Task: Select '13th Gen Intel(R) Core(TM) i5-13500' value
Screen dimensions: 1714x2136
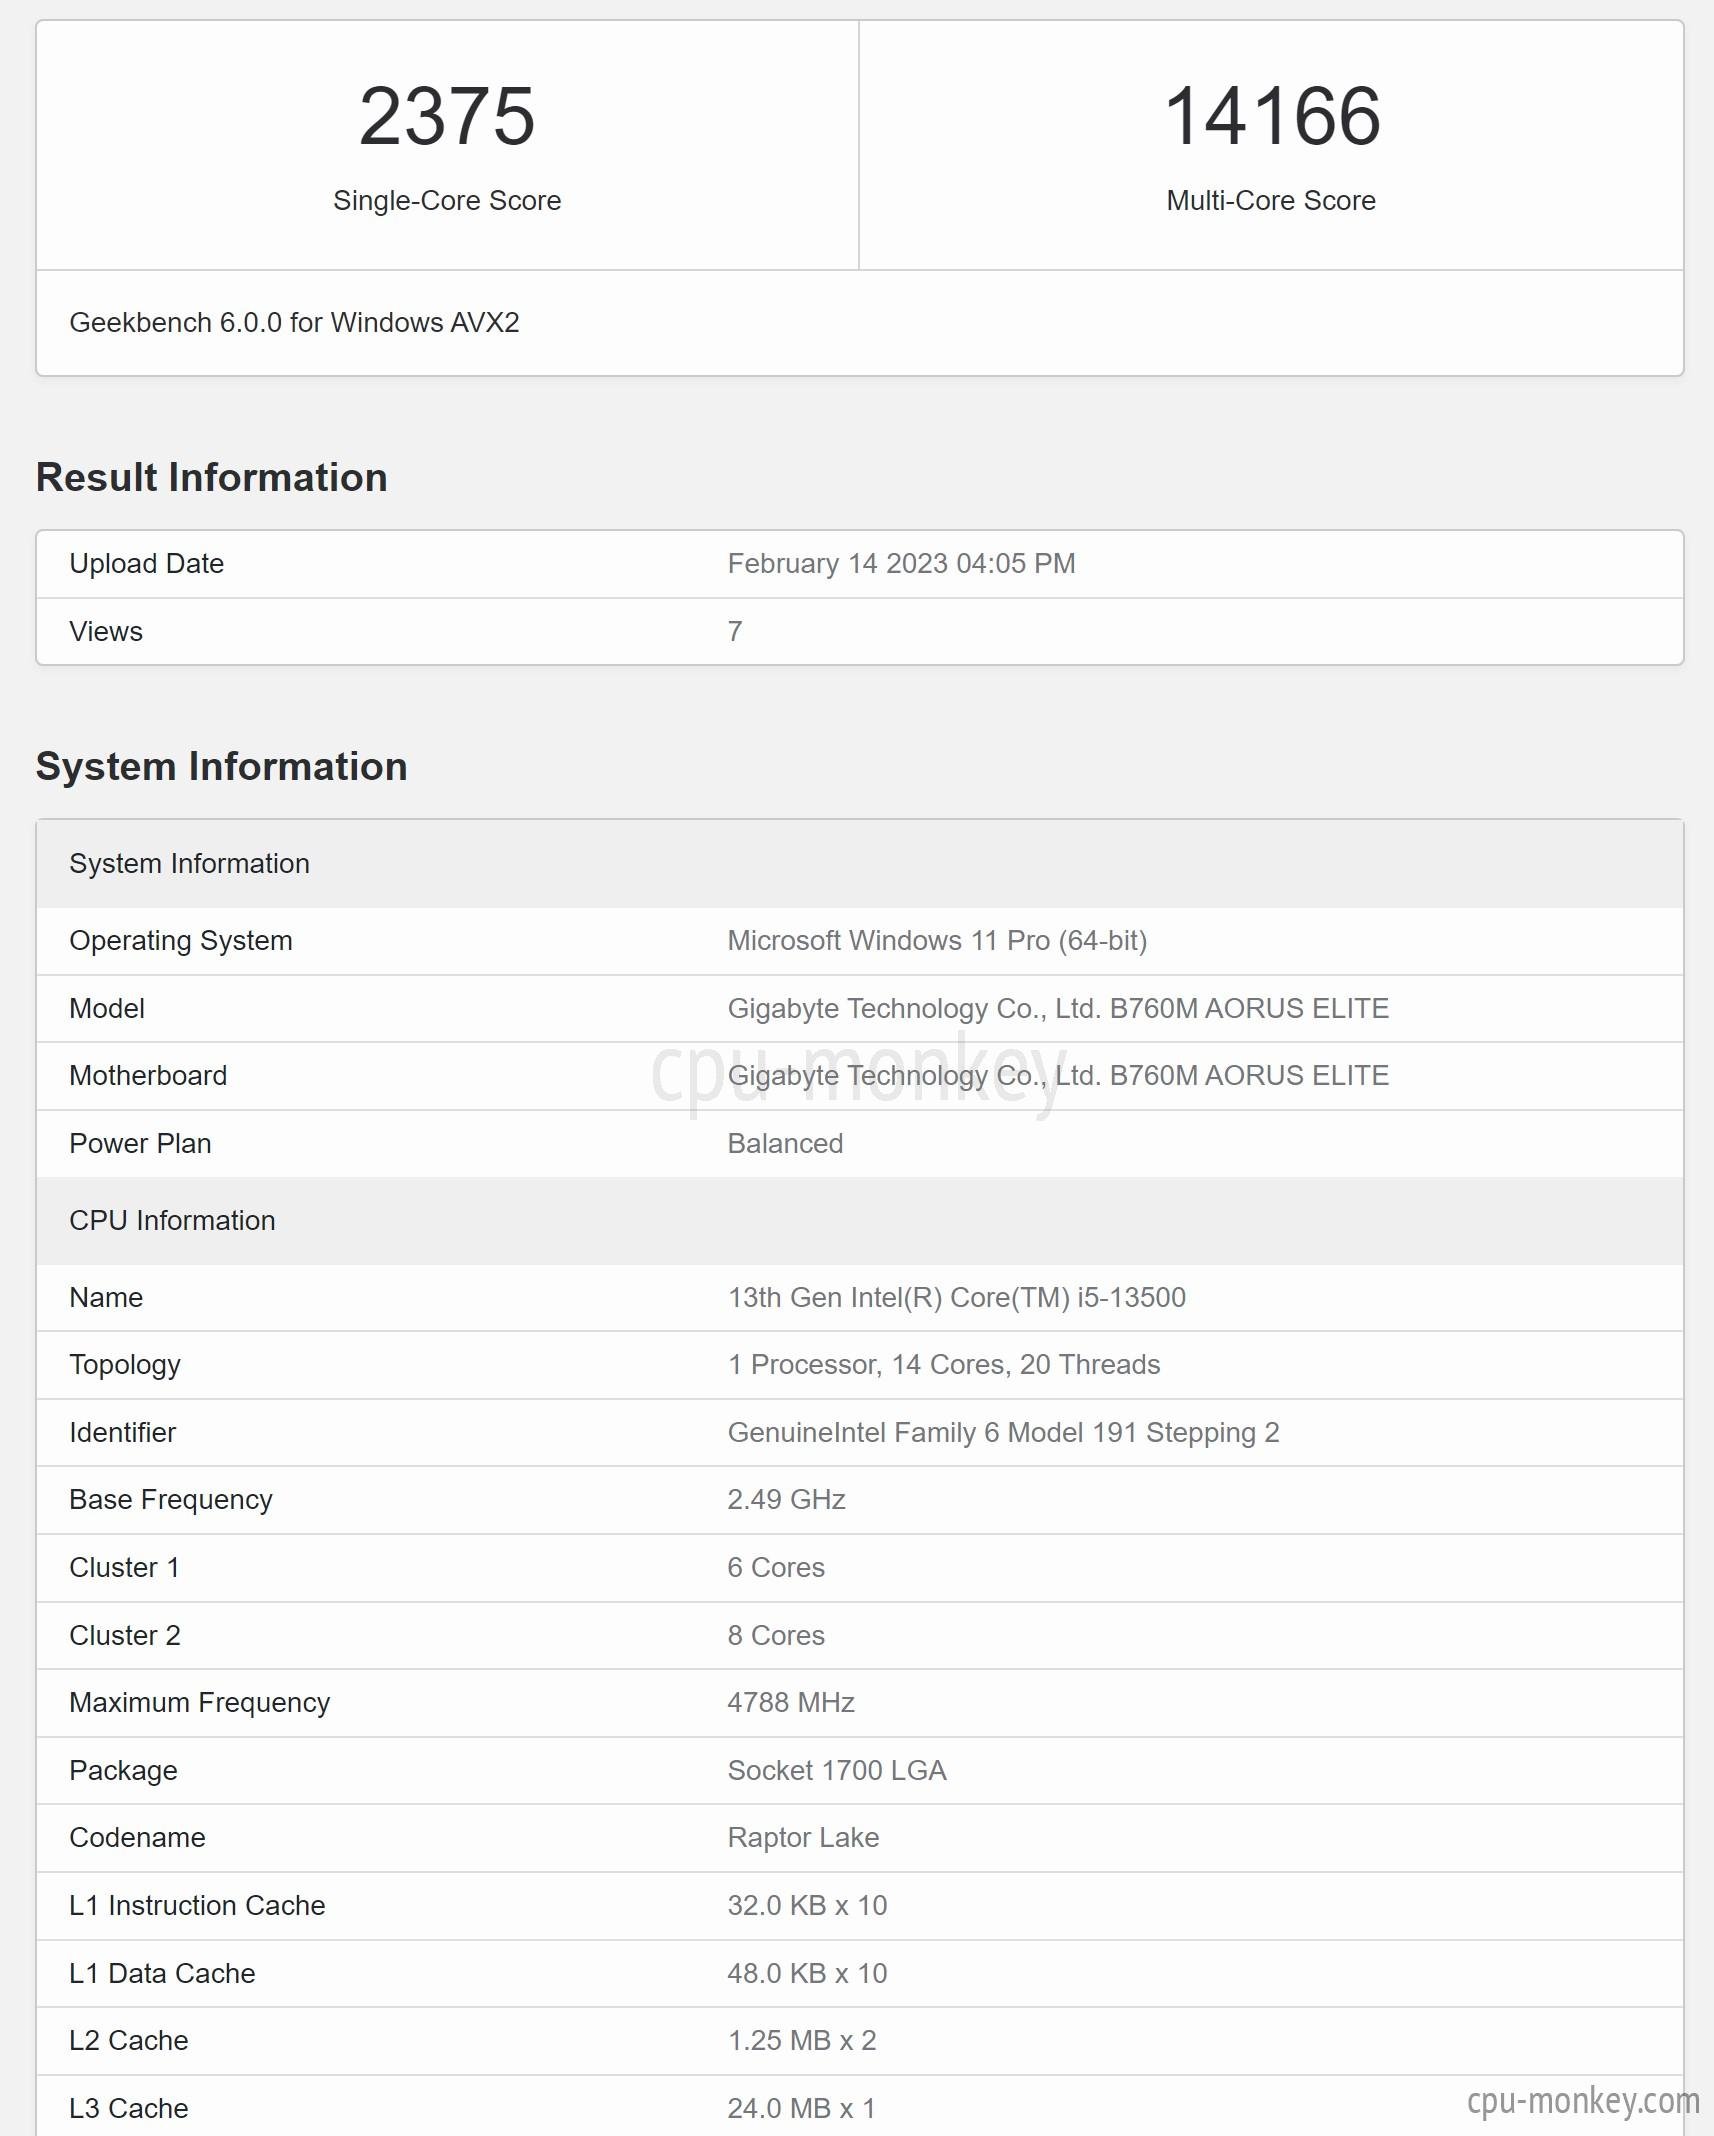Action: [x=956, y=1297]
